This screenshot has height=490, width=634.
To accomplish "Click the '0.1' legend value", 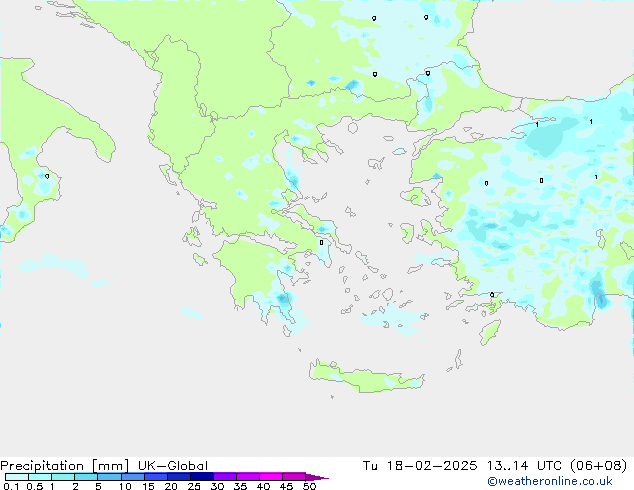I will tap(11, 486).
